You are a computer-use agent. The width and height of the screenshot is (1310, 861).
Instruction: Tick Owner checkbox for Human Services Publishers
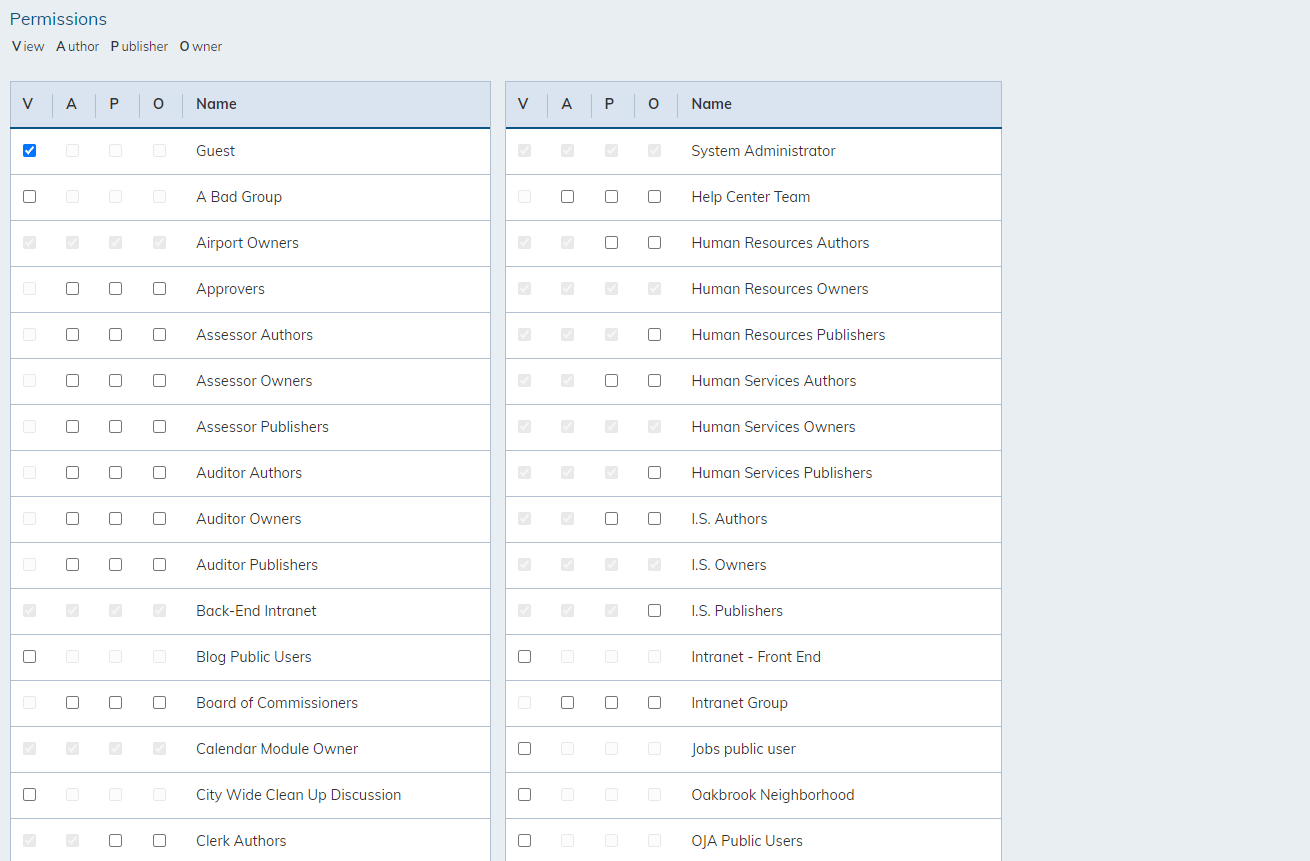(654, 473)
